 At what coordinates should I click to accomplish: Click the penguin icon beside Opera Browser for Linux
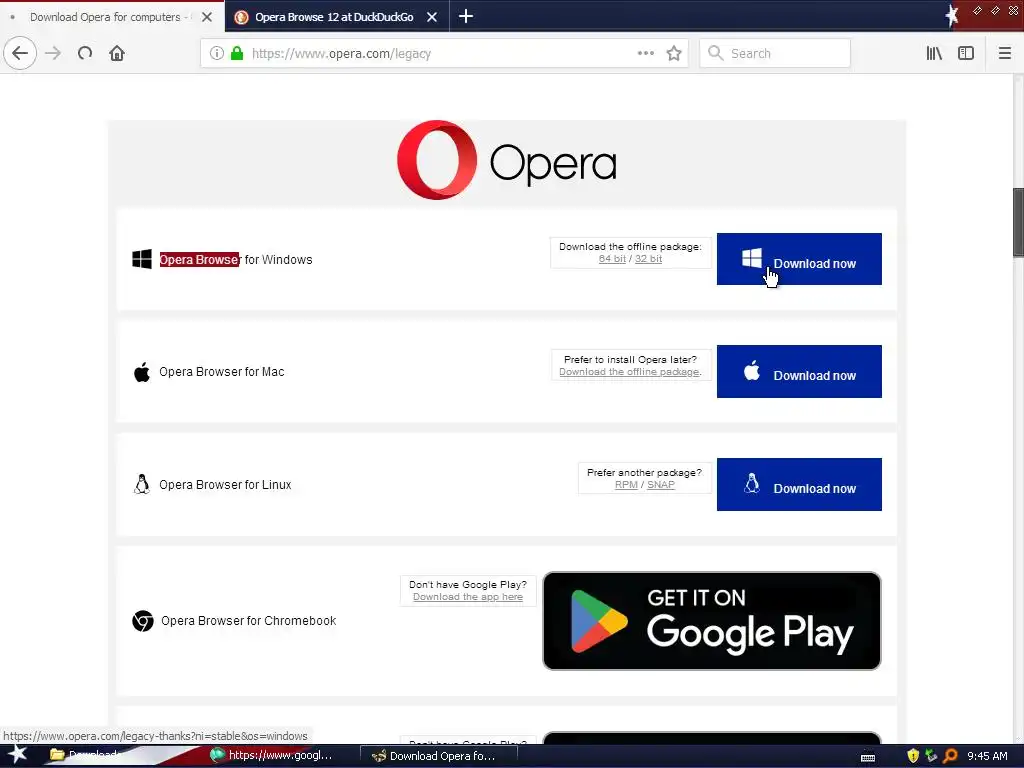pyautogui.click(x=142, y=485)
